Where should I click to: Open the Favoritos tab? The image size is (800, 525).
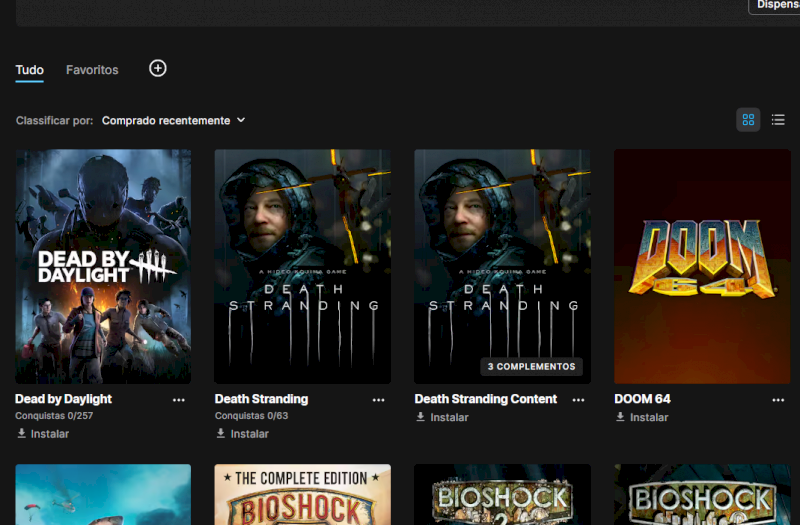coord(92,70)
